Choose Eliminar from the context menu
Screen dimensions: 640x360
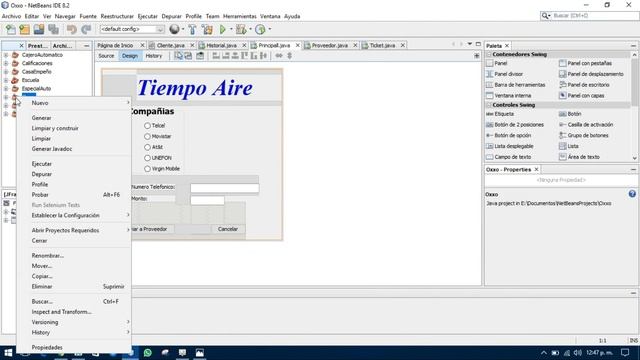(x=74, y=287)
